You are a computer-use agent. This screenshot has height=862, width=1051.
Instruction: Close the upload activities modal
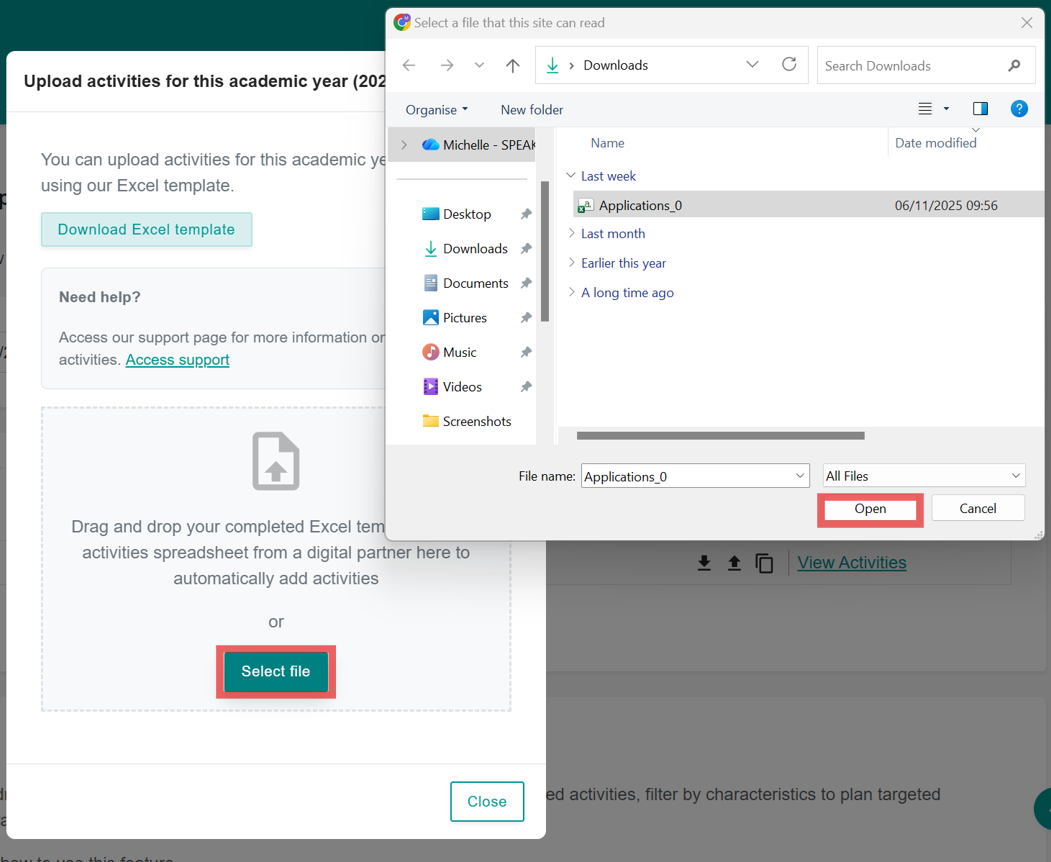coord(487,801)
